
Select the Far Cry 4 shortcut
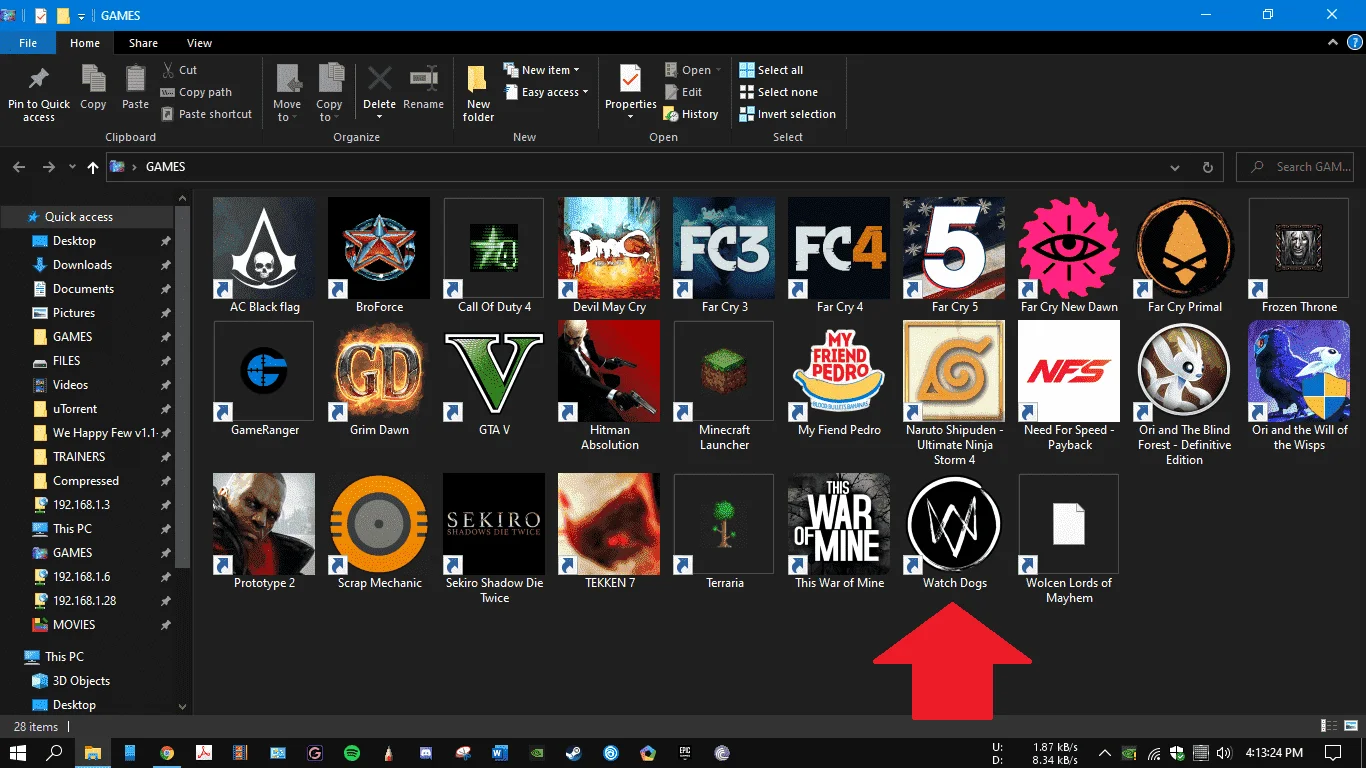click(839, 255)
